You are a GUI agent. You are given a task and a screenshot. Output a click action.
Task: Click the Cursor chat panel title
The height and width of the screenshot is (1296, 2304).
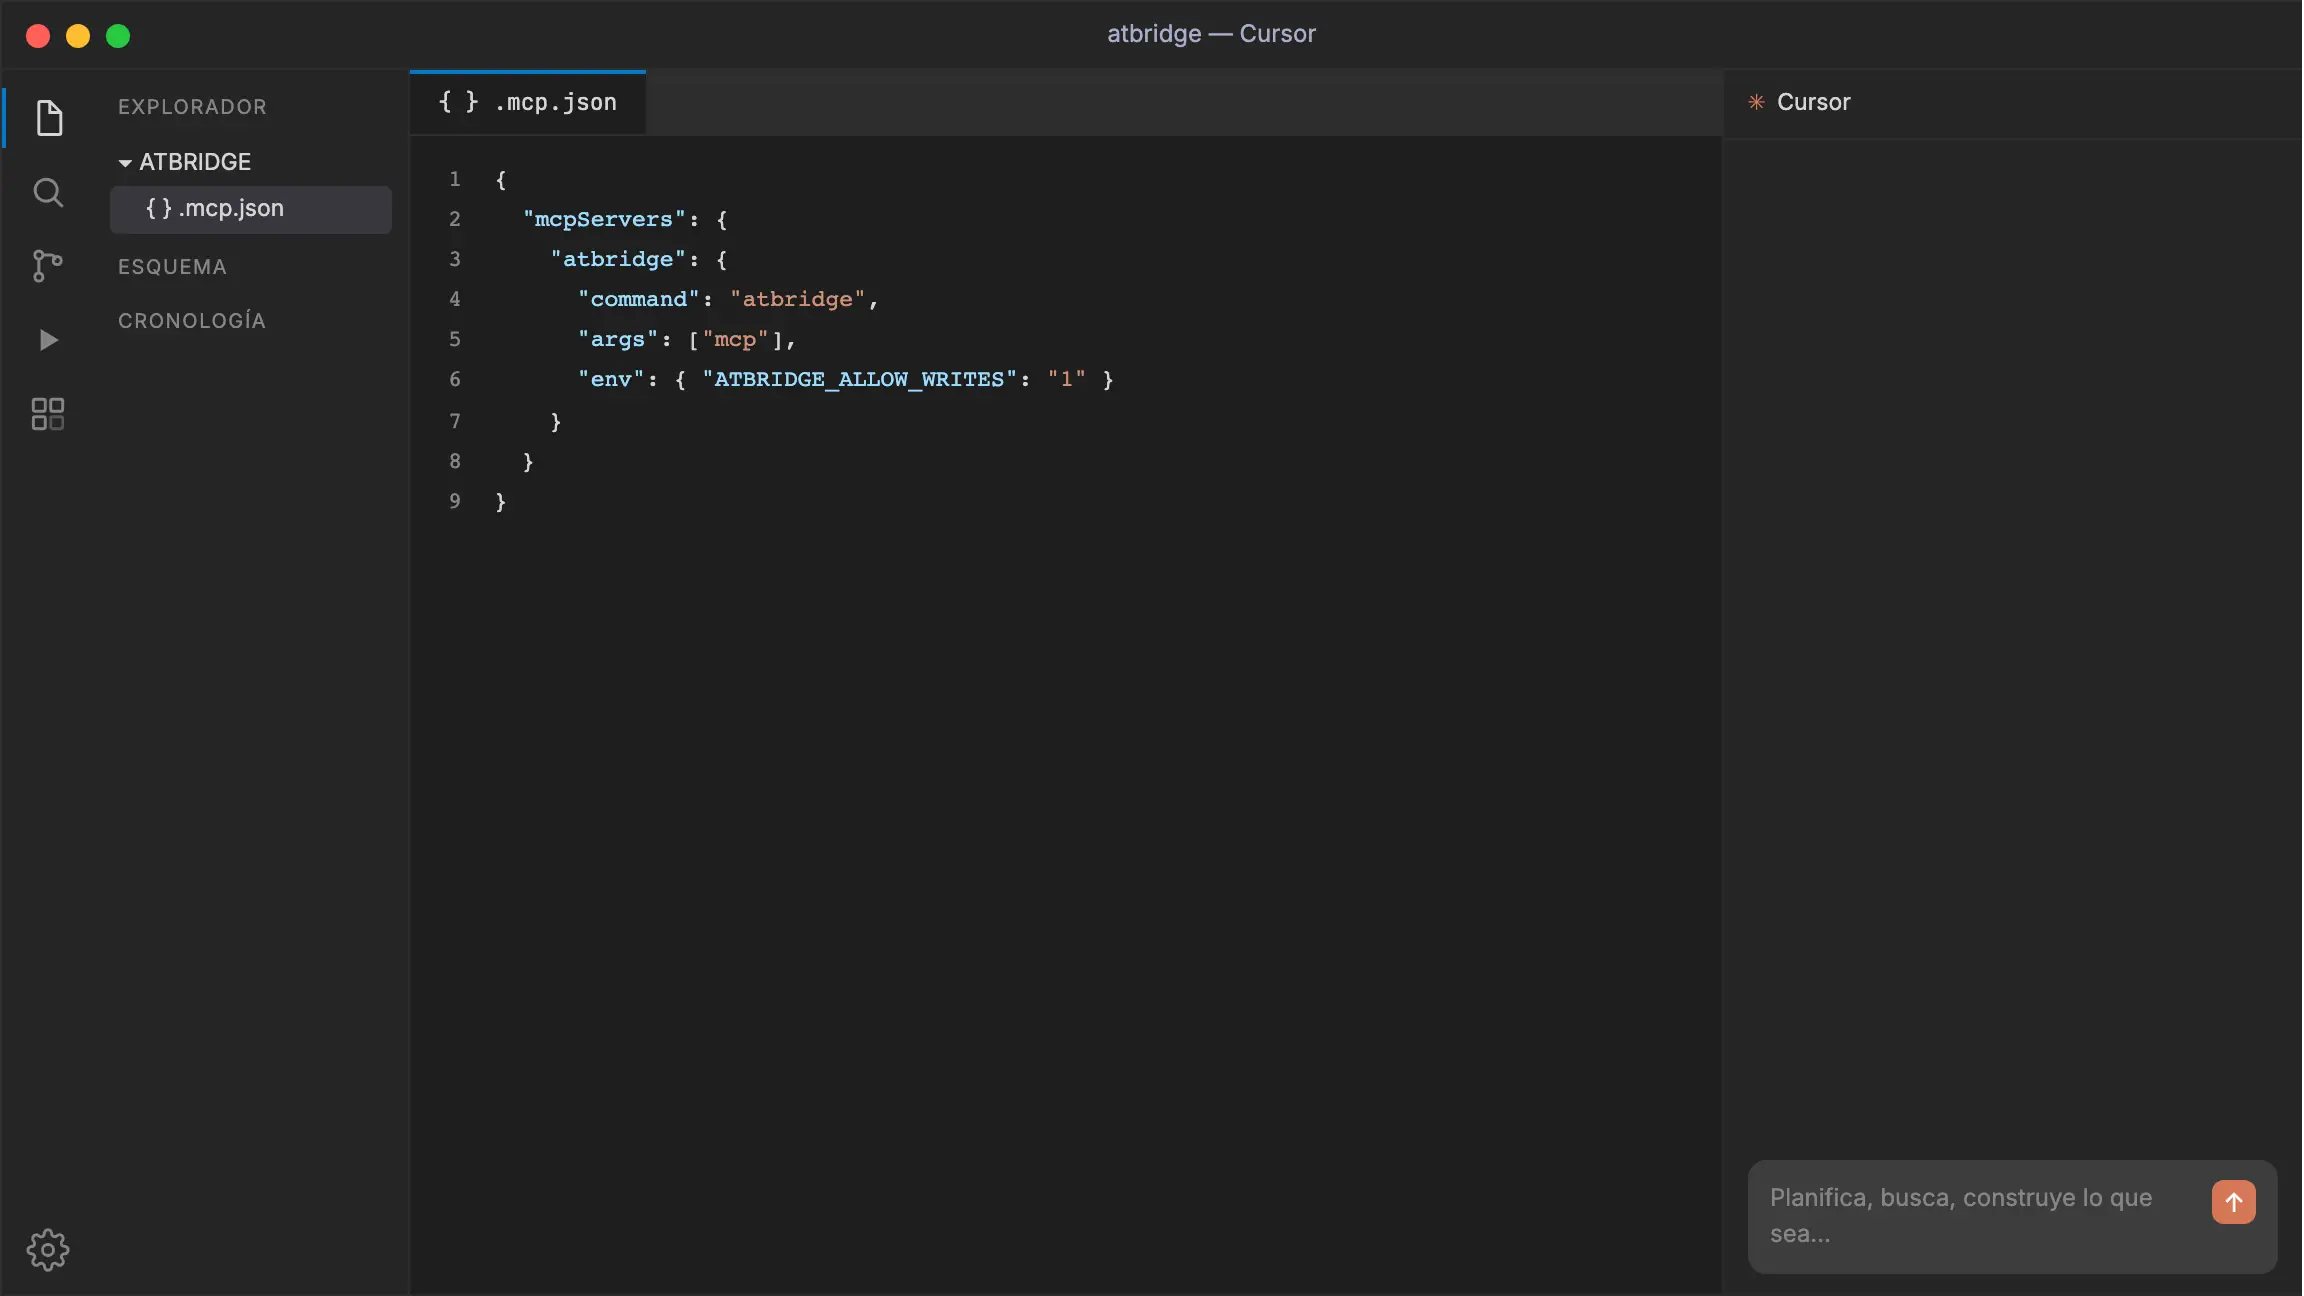coord(1813,102)
